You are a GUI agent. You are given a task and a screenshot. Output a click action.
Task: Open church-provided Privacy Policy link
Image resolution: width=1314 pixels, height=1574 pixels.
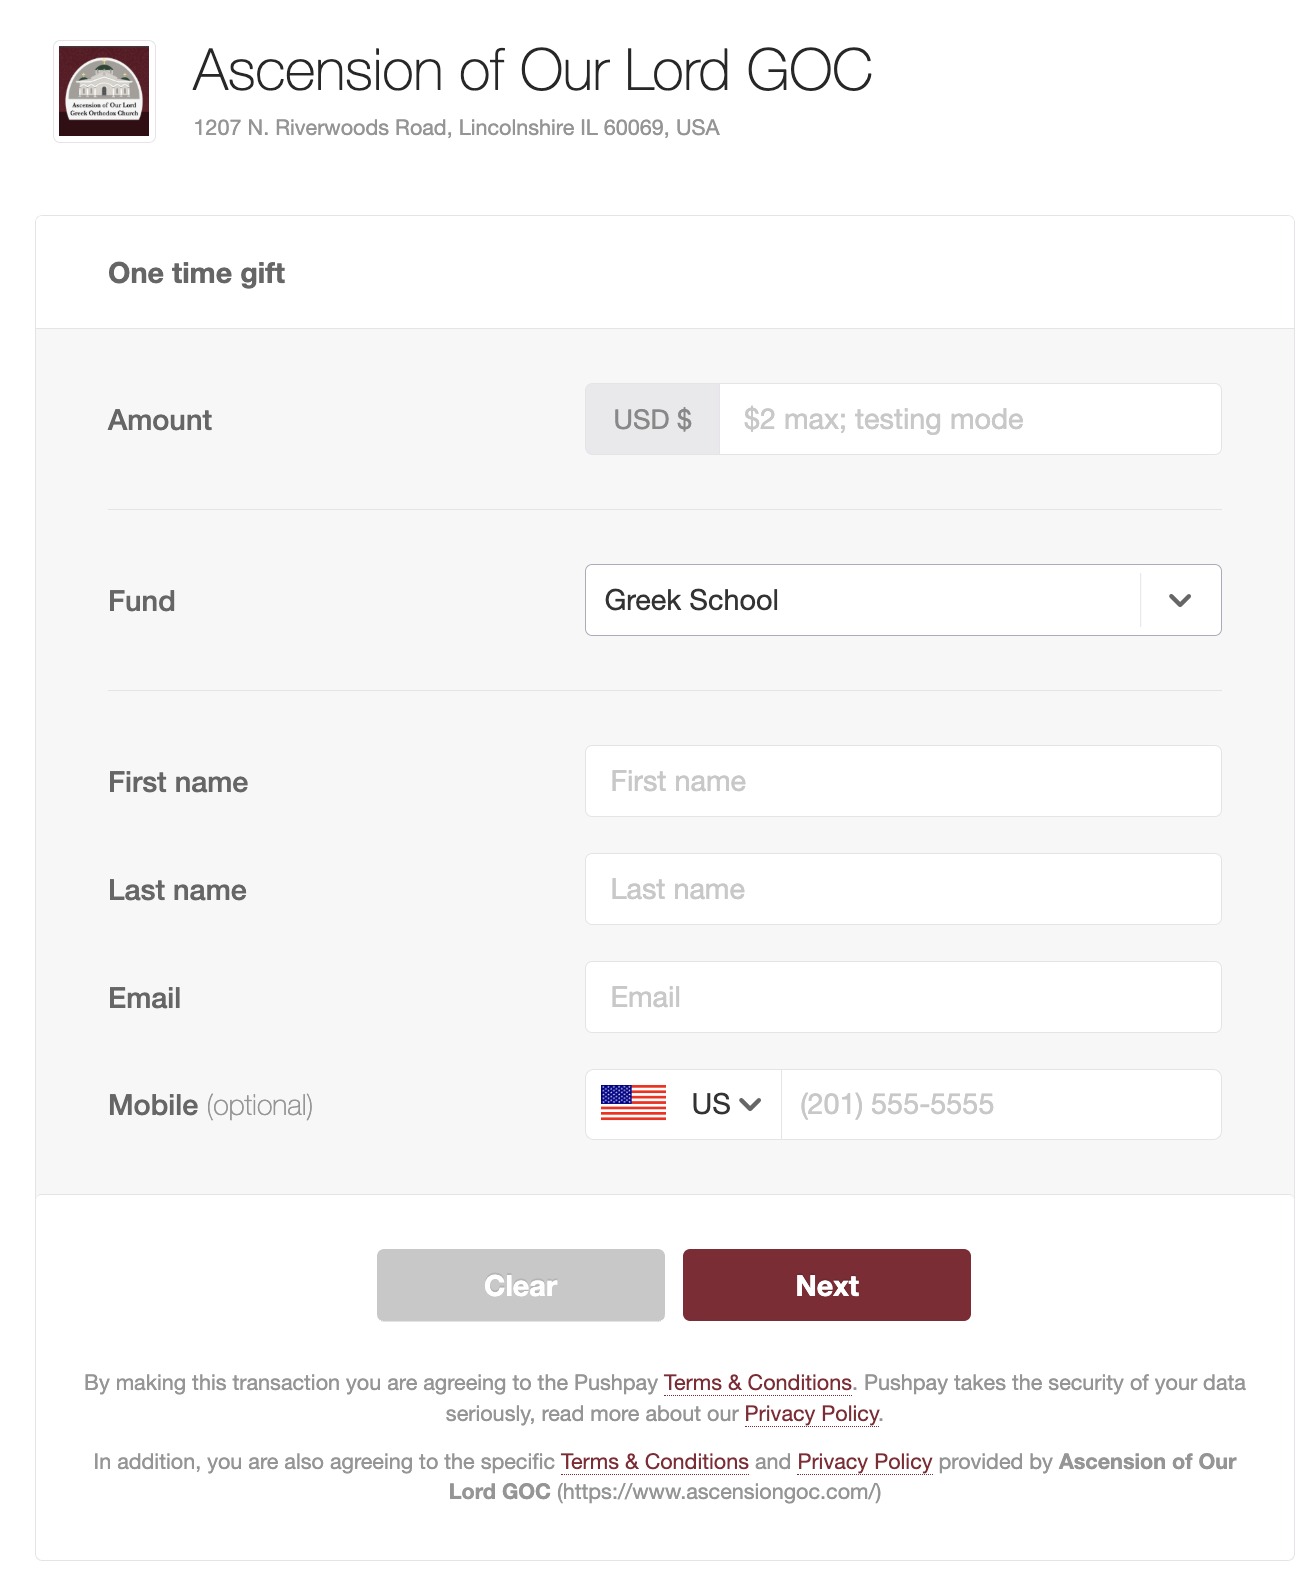865,1462
